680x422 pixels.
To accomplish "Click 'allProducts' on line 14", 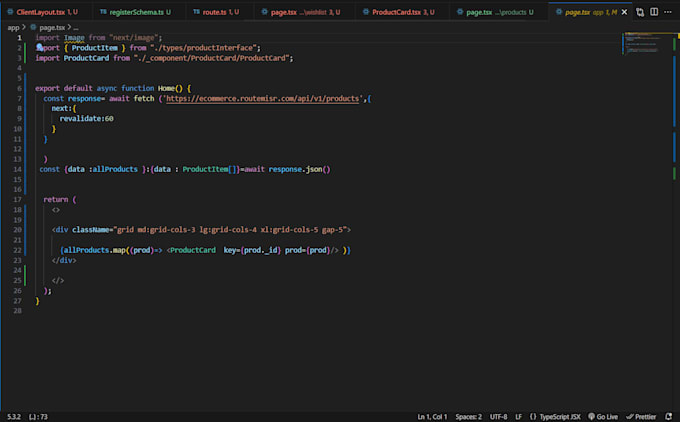I will [x=115, y=169].
